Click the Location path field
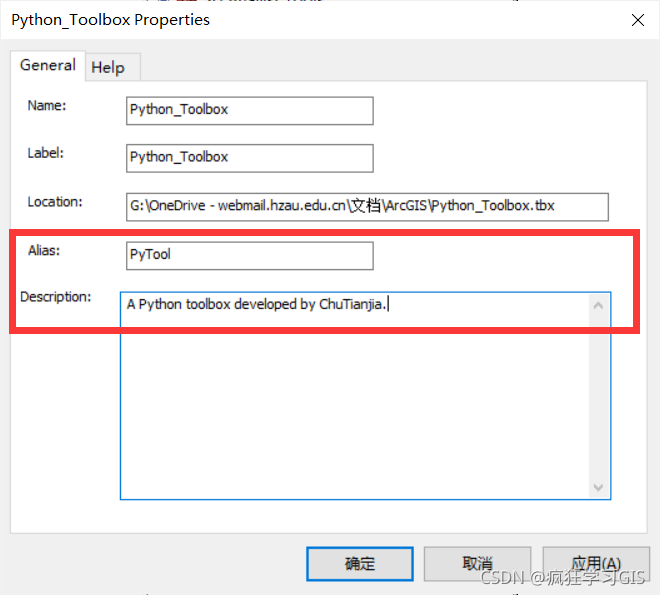This screenshot has width=660, height=595. (x=367, y=207)
